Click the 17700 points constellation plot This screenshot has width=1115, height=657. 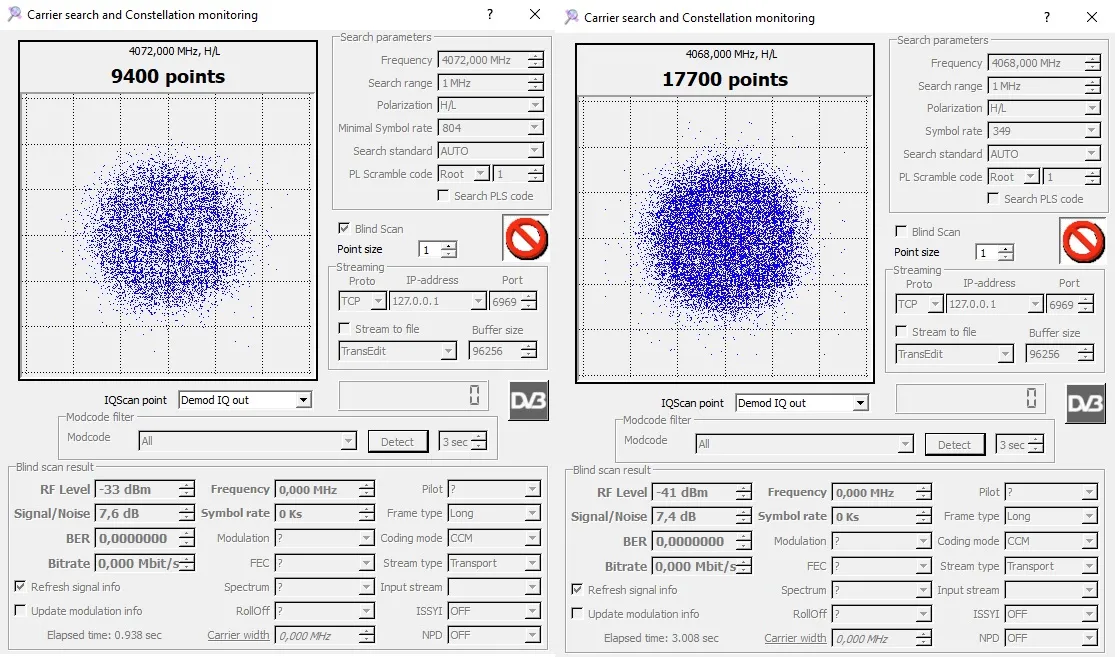point(725,240)
